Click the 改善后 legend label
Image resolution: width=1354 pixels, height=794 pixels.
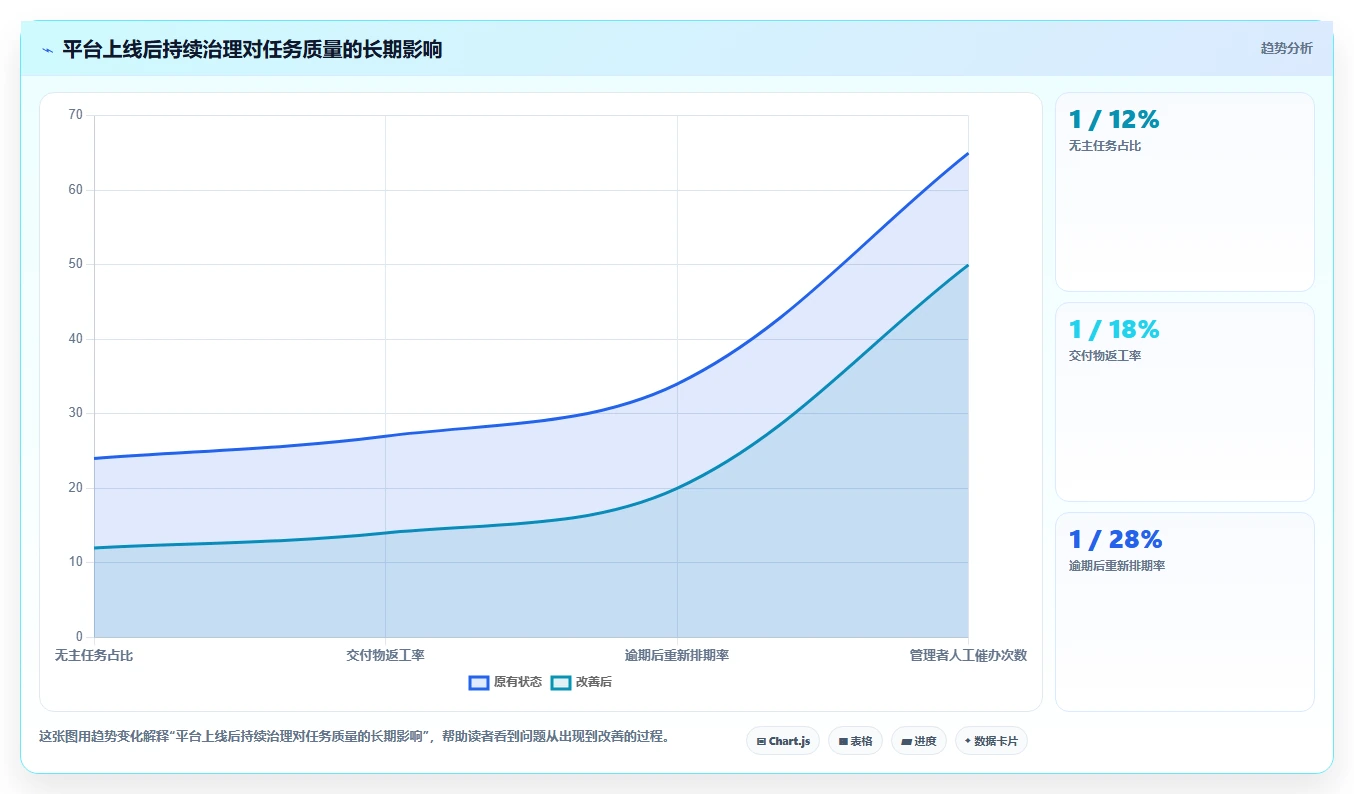(x=593, y=682)
